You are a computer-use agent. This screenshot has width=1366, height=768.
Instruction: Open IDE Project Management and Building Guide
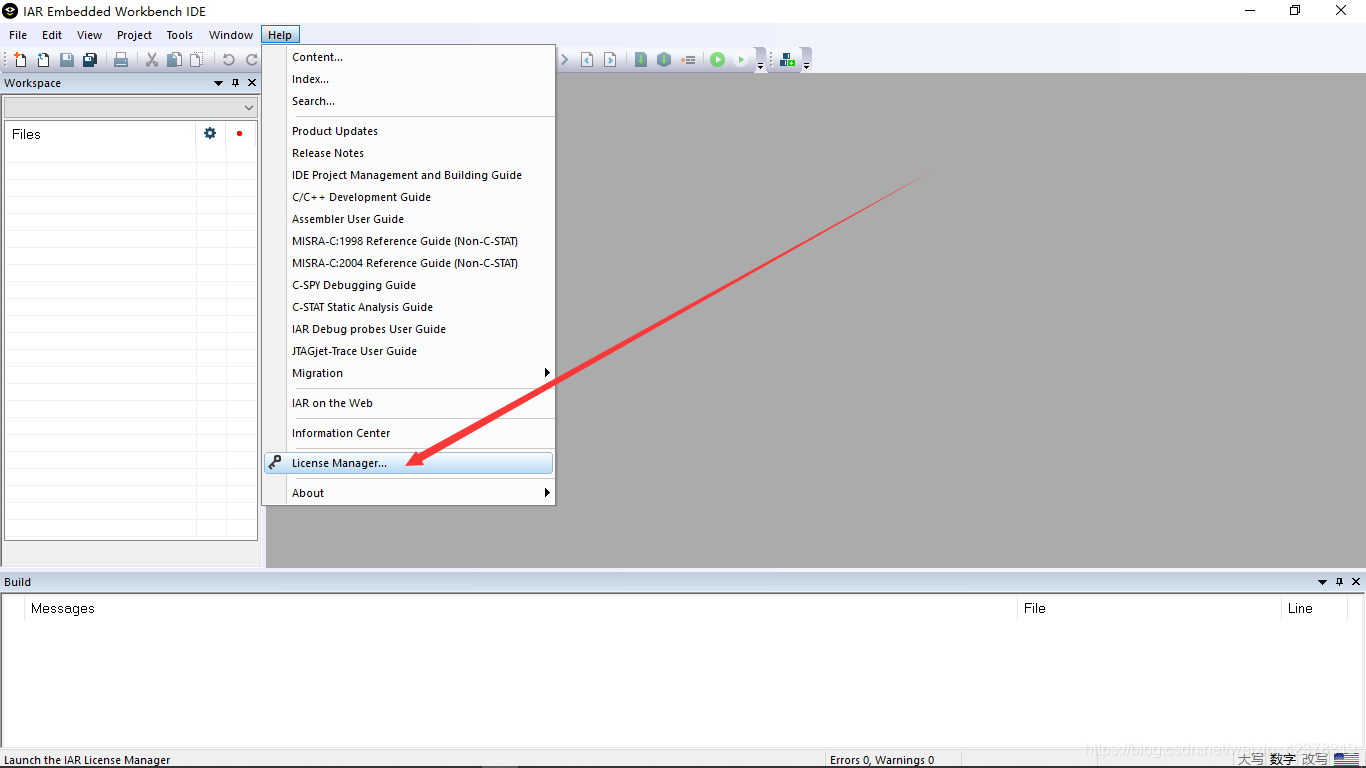pos(409,175)
